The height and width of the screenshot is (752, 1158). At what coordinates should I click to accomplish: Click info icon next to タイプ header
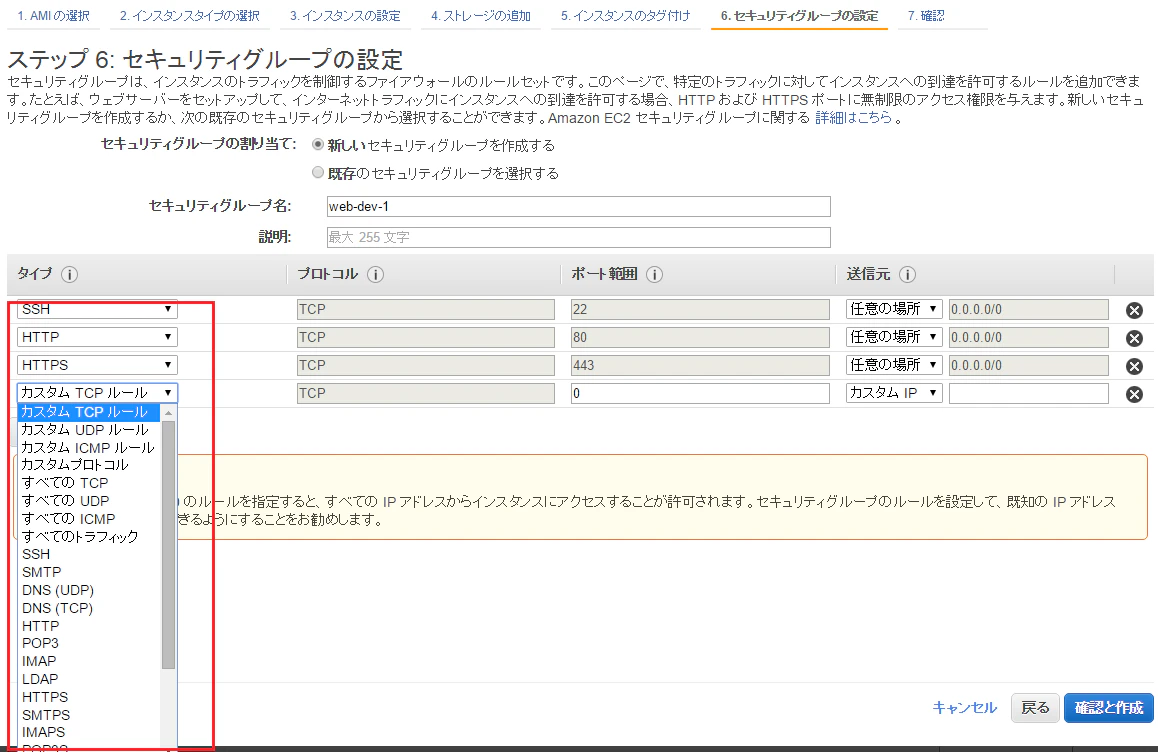(69, 275)
